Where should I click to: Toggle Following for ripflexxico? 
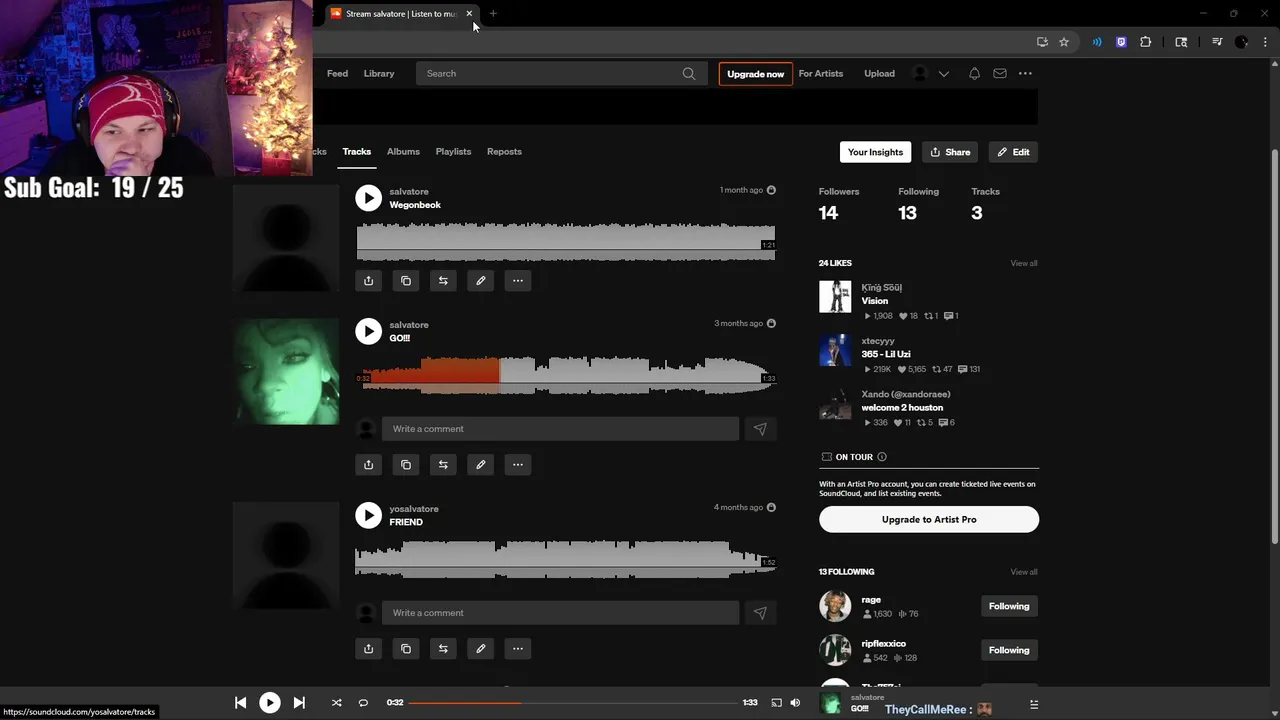[x=1009, y=650]
